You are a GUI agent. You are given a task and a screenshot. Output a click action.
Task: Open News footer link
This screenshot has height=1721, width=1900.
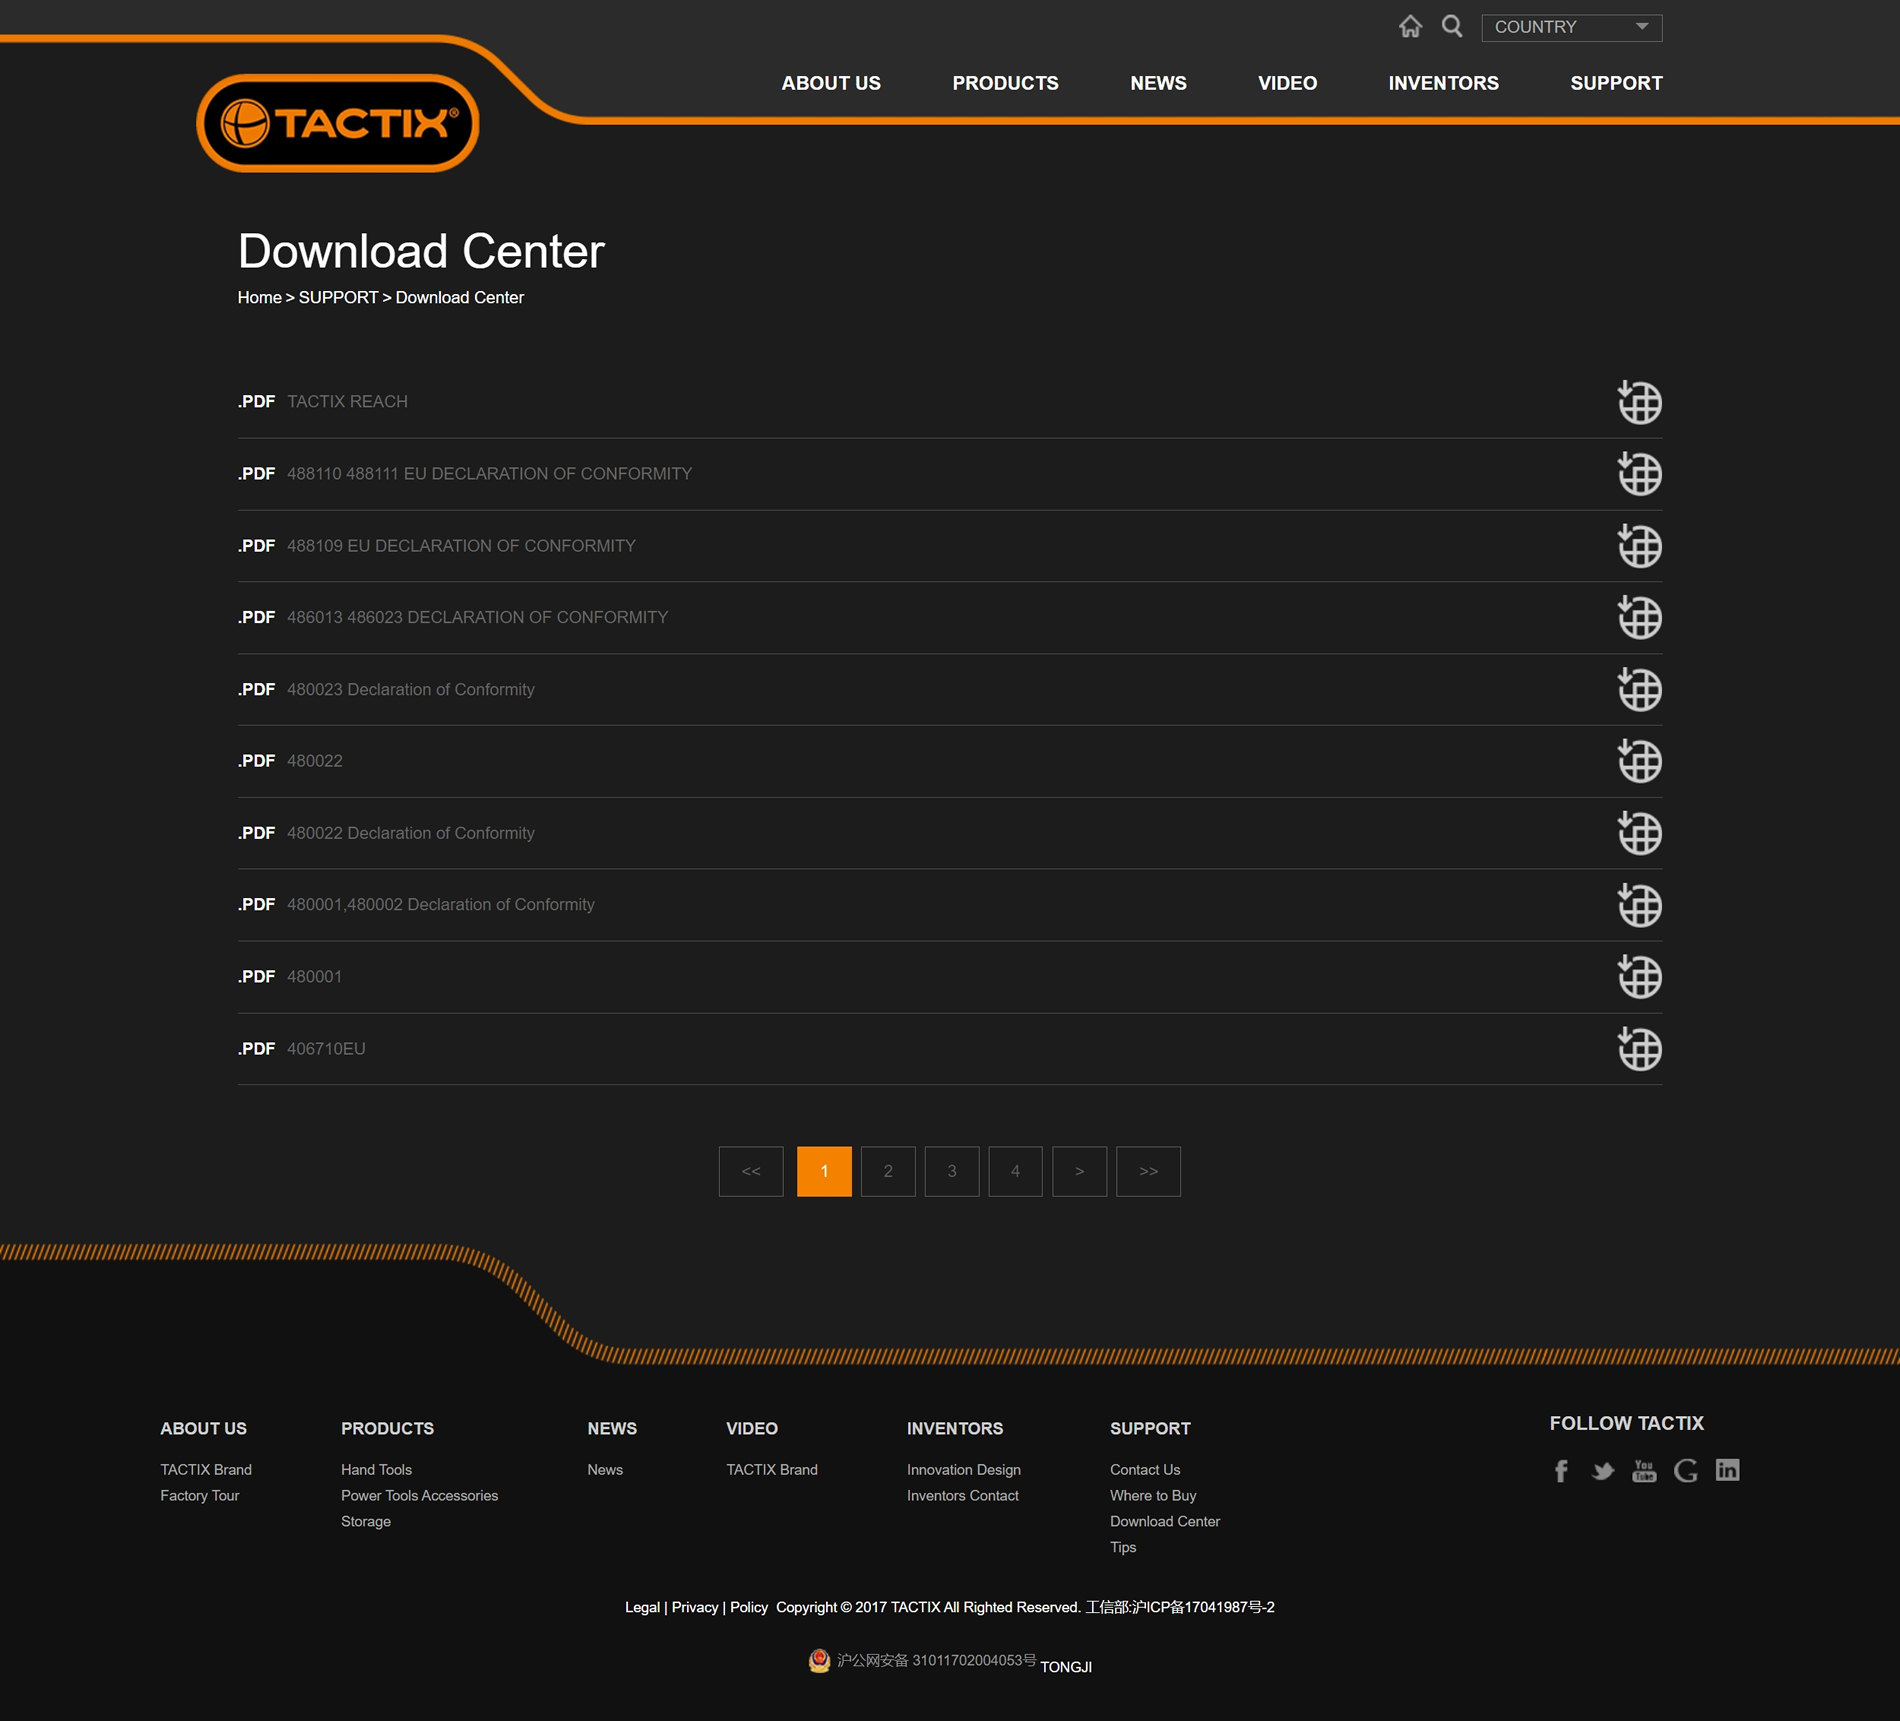click(605, 1470)
